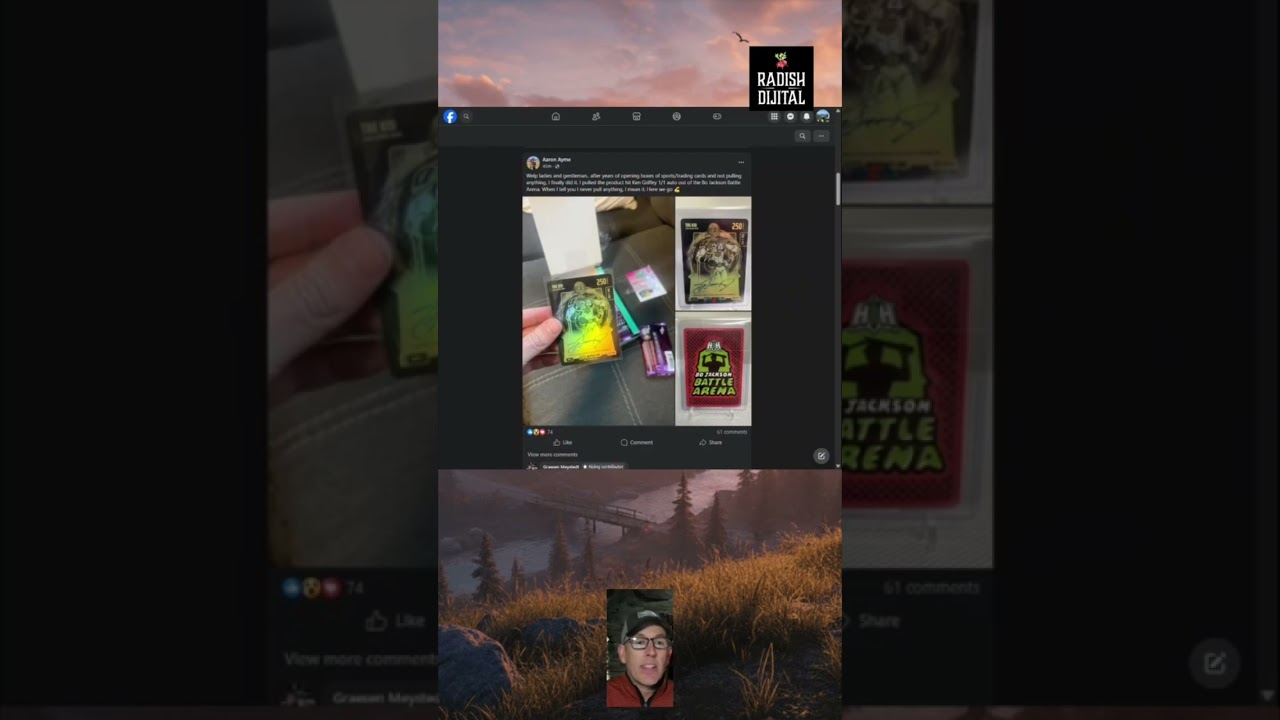Open the Messenger icon
This screenshot has height=720, width=1280.
click(790, 117)
